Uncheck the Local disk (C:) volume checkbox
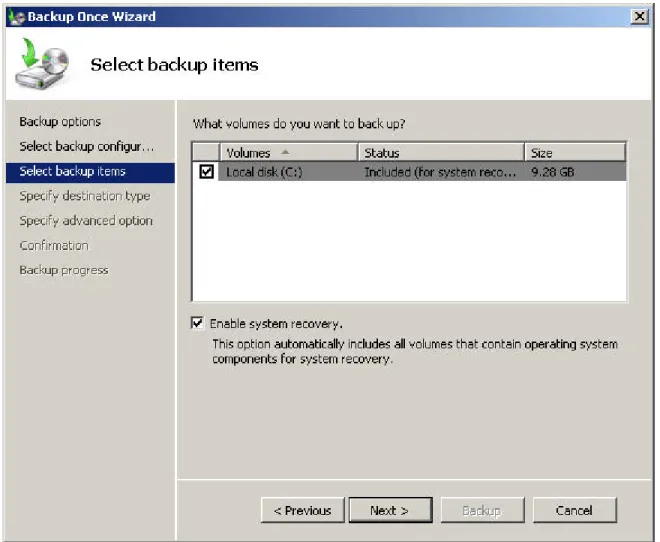 coord(207,172)
